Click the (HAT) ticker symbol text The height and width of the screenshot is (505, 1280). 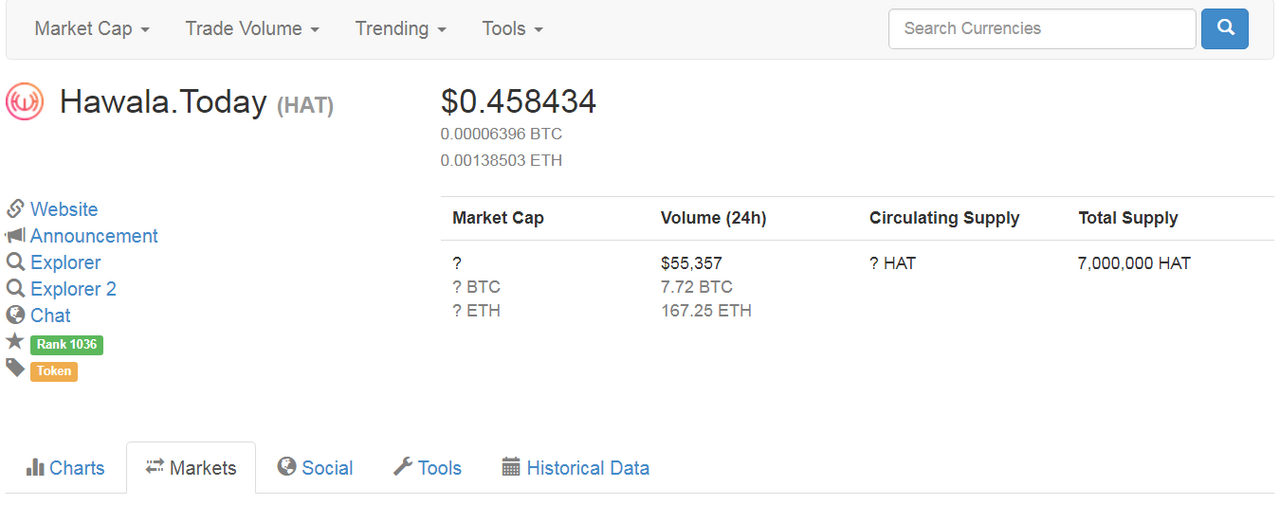click(305, 105)
